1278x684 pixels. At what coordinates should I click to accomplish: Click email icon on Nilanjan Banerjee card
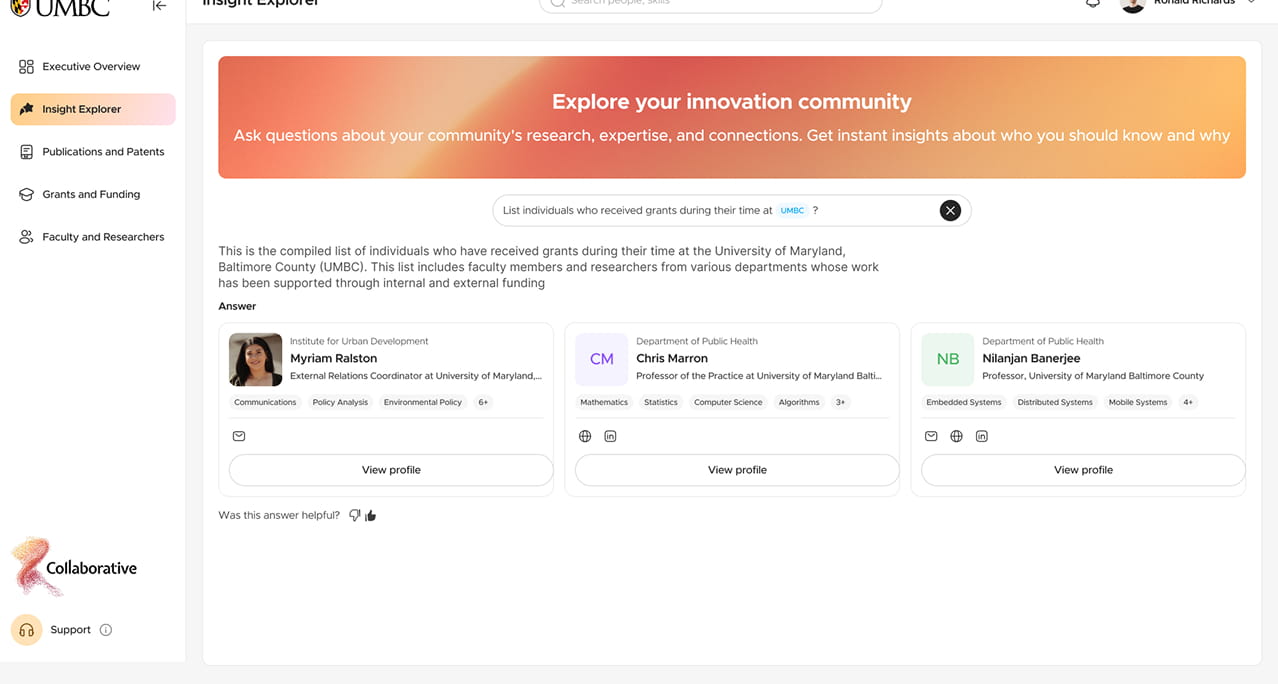(931, 436)
